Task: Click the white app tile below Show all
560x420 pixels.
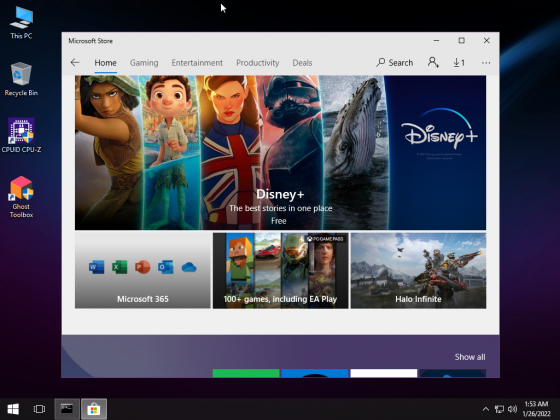Action: coord(384,373)
